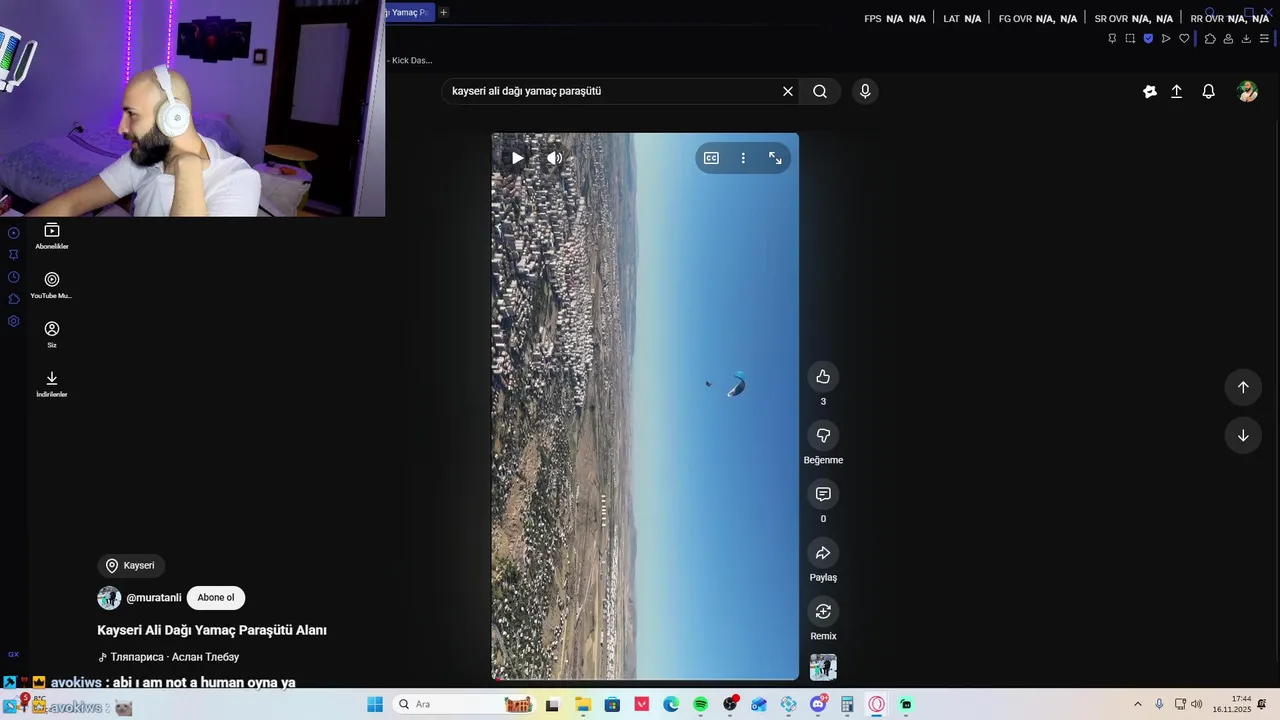
Task: Clear the YouTube search query
Action: coord(788,91)
